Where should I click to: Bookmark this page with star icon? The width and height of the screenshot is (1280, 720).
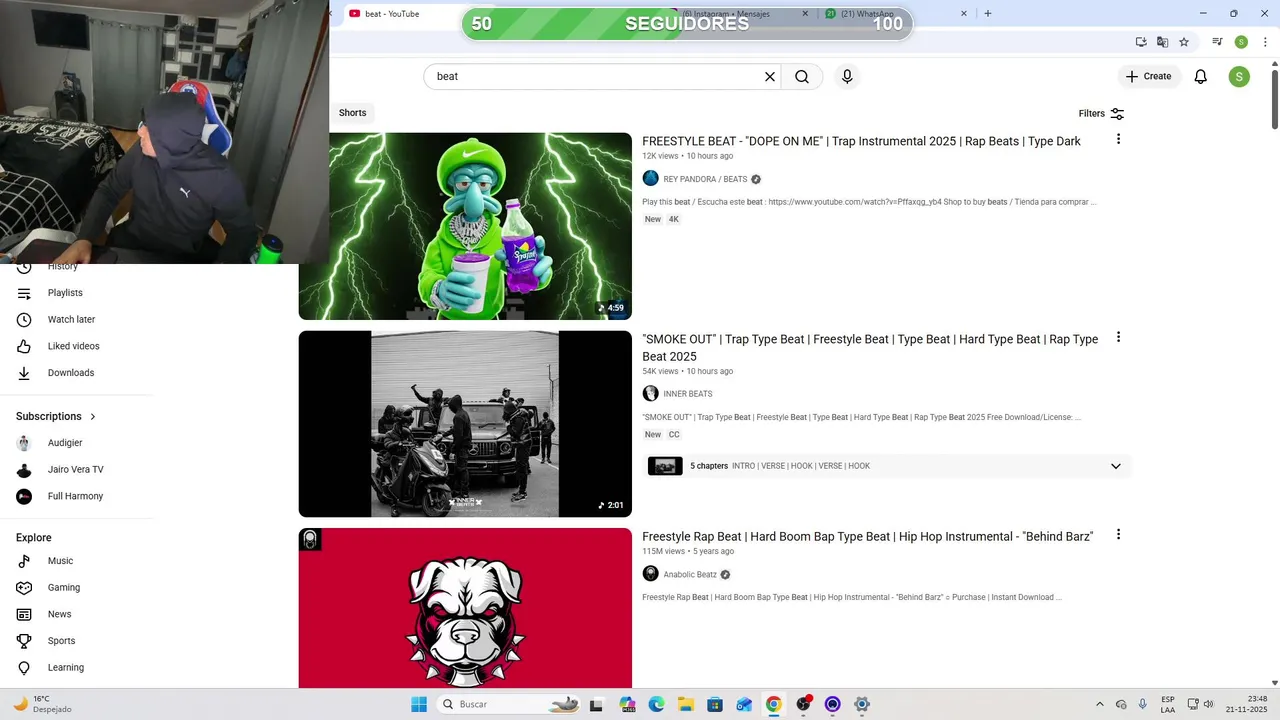pyautogui.click(x=1184, y=42)
